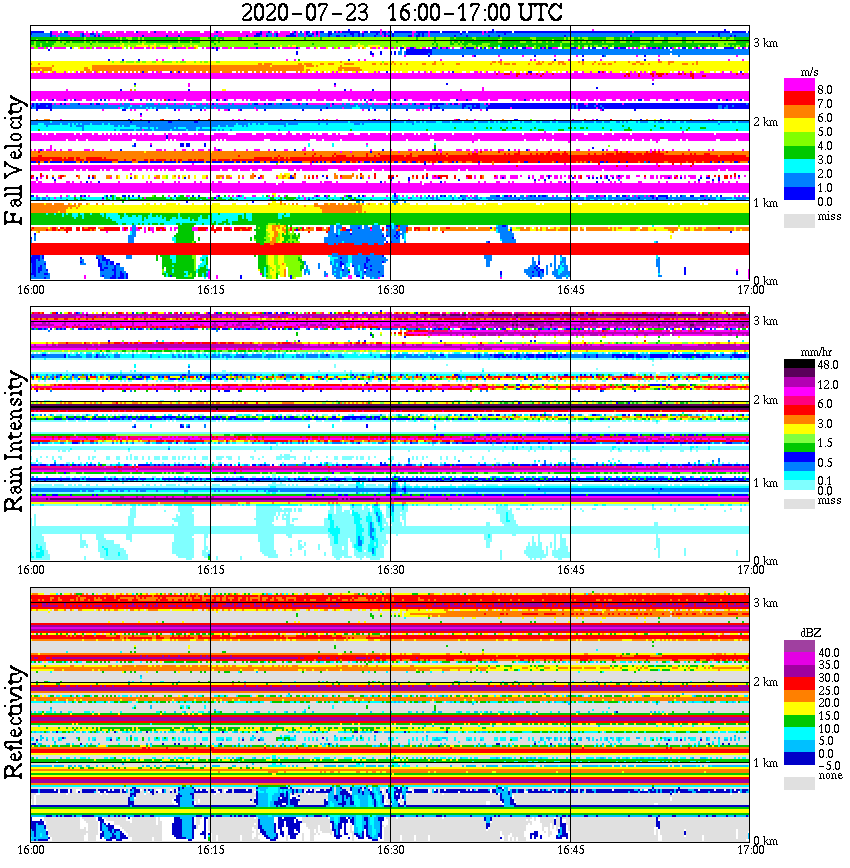The image size is (850, 868).
Task: Click the "1 km" label beside Rain Intensity plot
Action: point(765,483)
